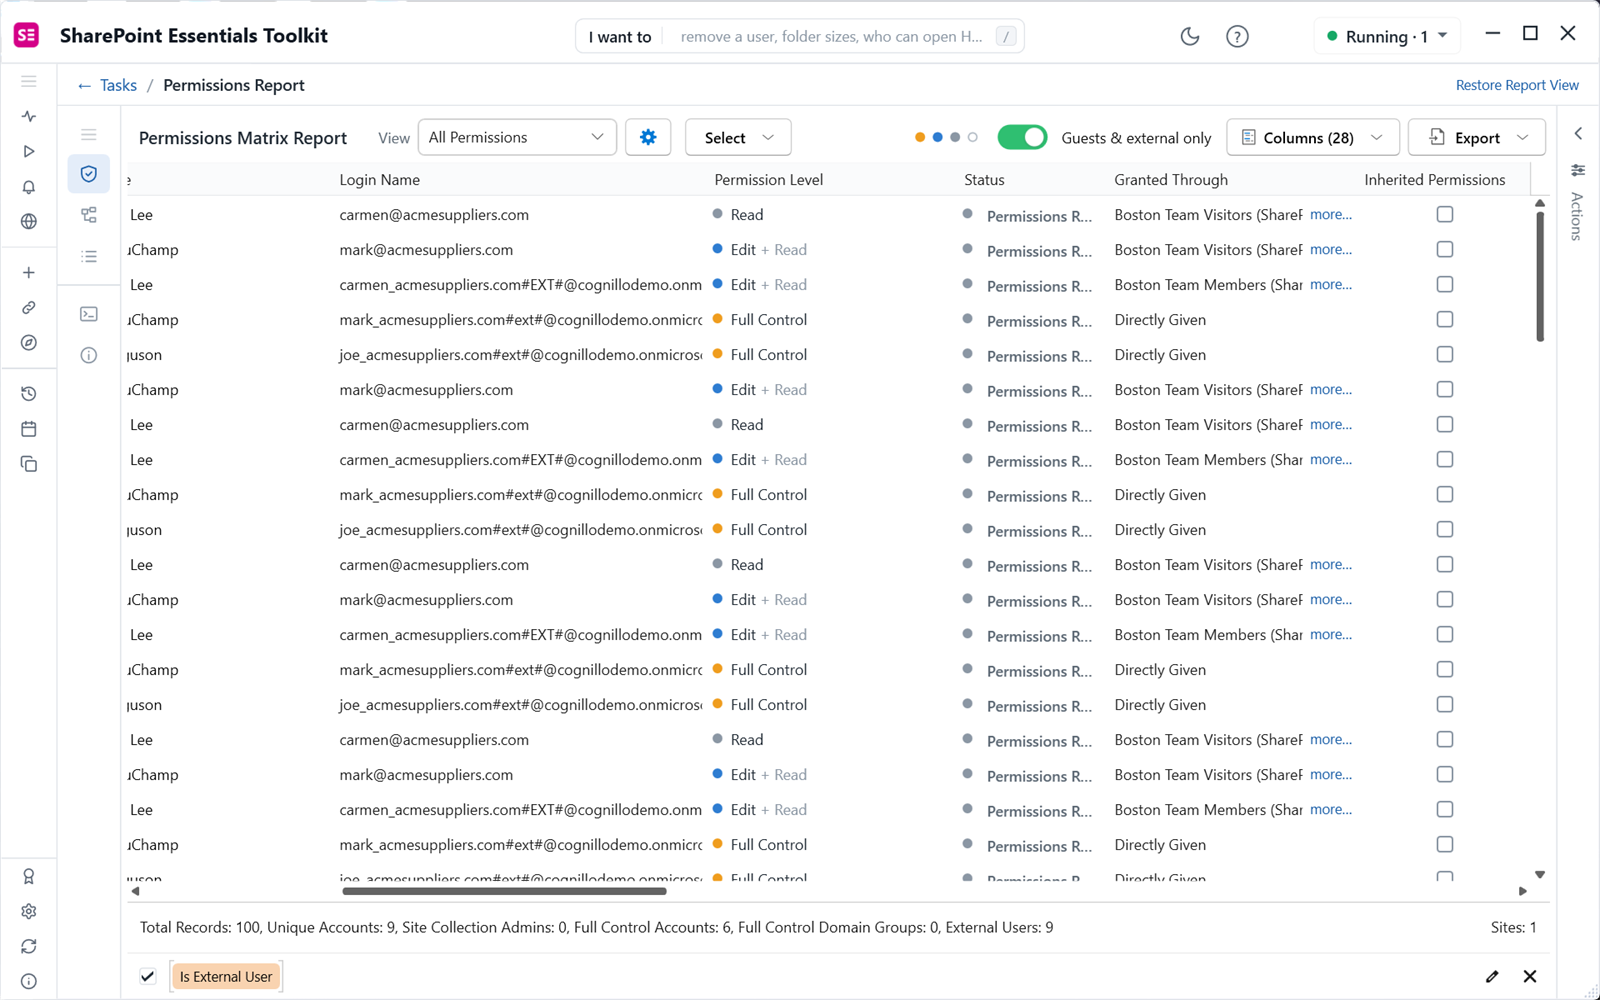Click the plus icon in sidebar

pos(29,272)
